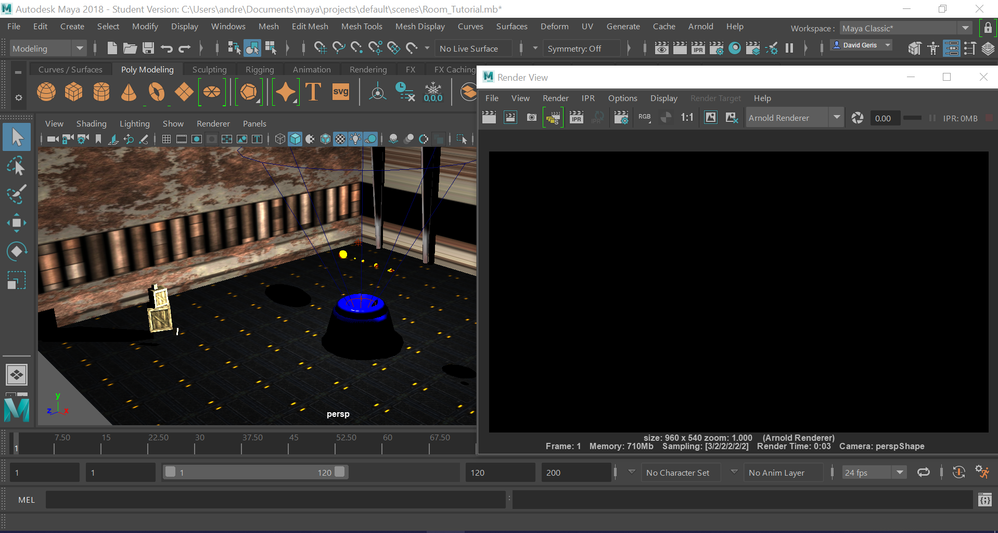
Task: Activate the Rotate tool in toolbox
Action: (x=17, y=251)
